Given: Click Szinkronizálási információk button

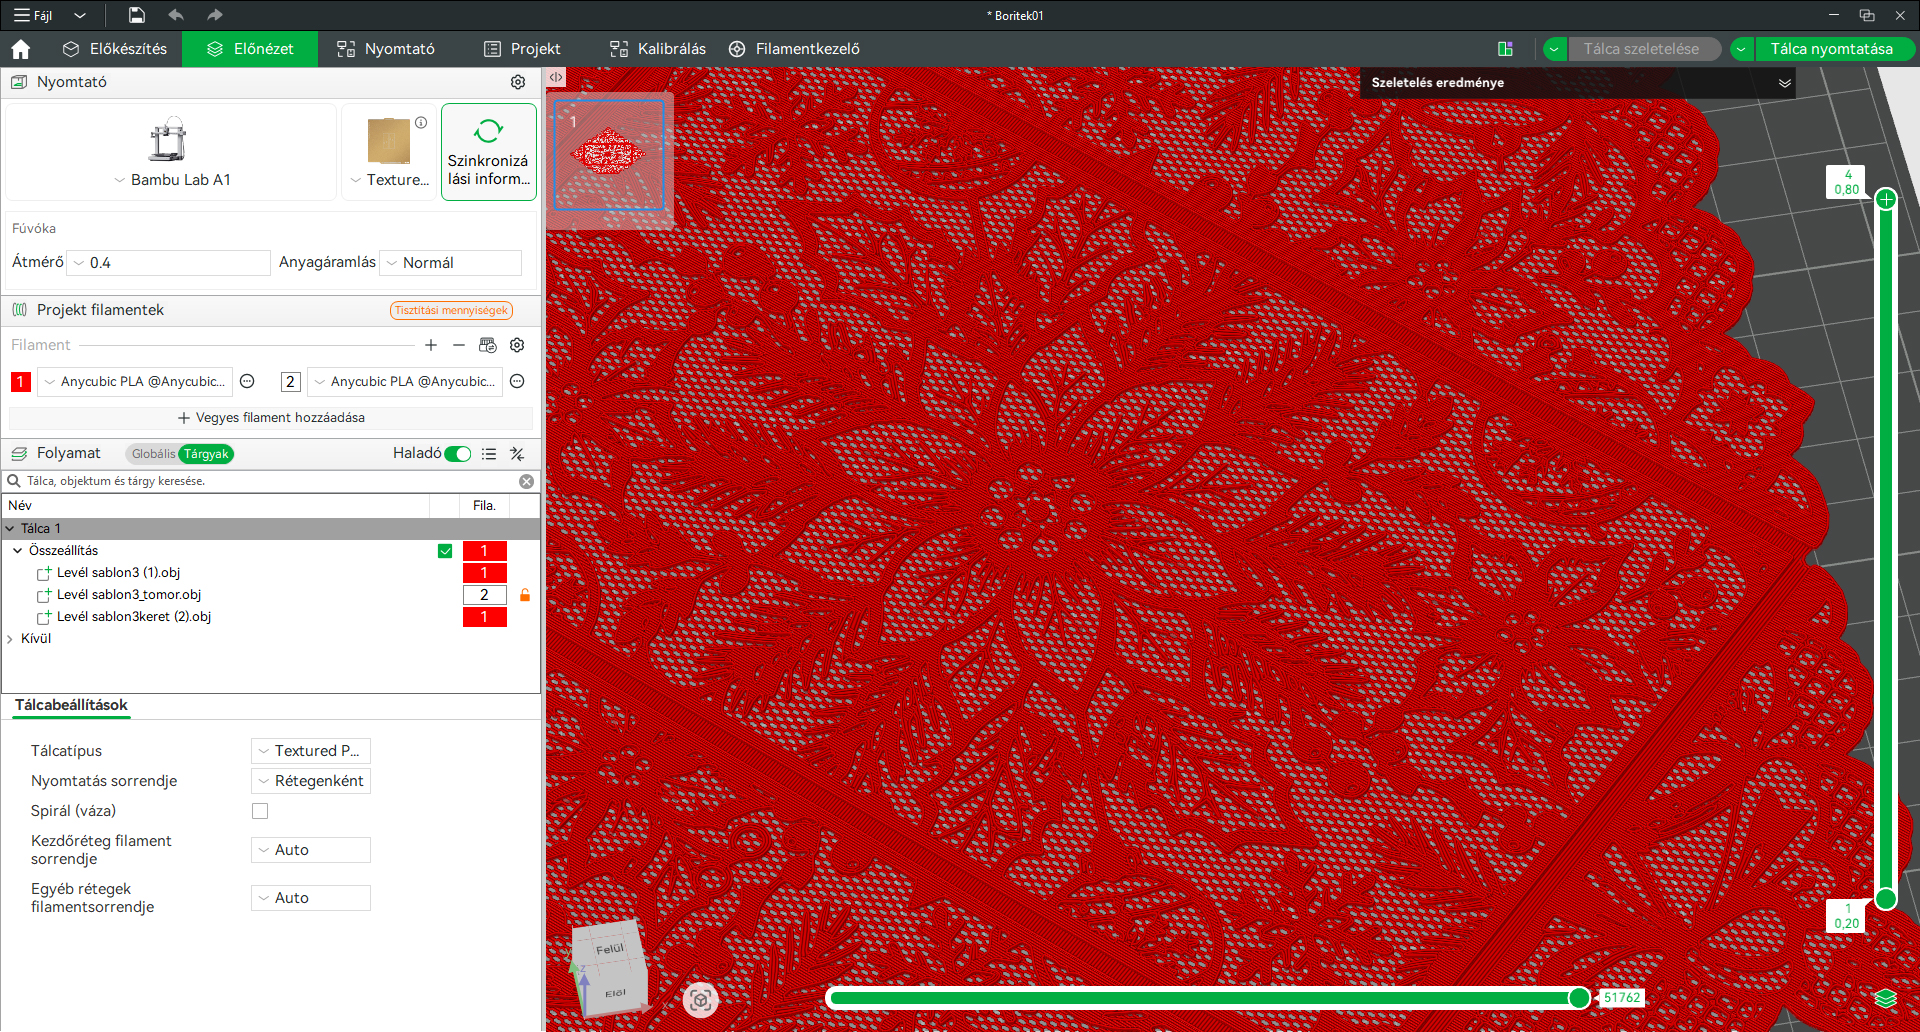Looking at the screenshot, I should (489, 152).
